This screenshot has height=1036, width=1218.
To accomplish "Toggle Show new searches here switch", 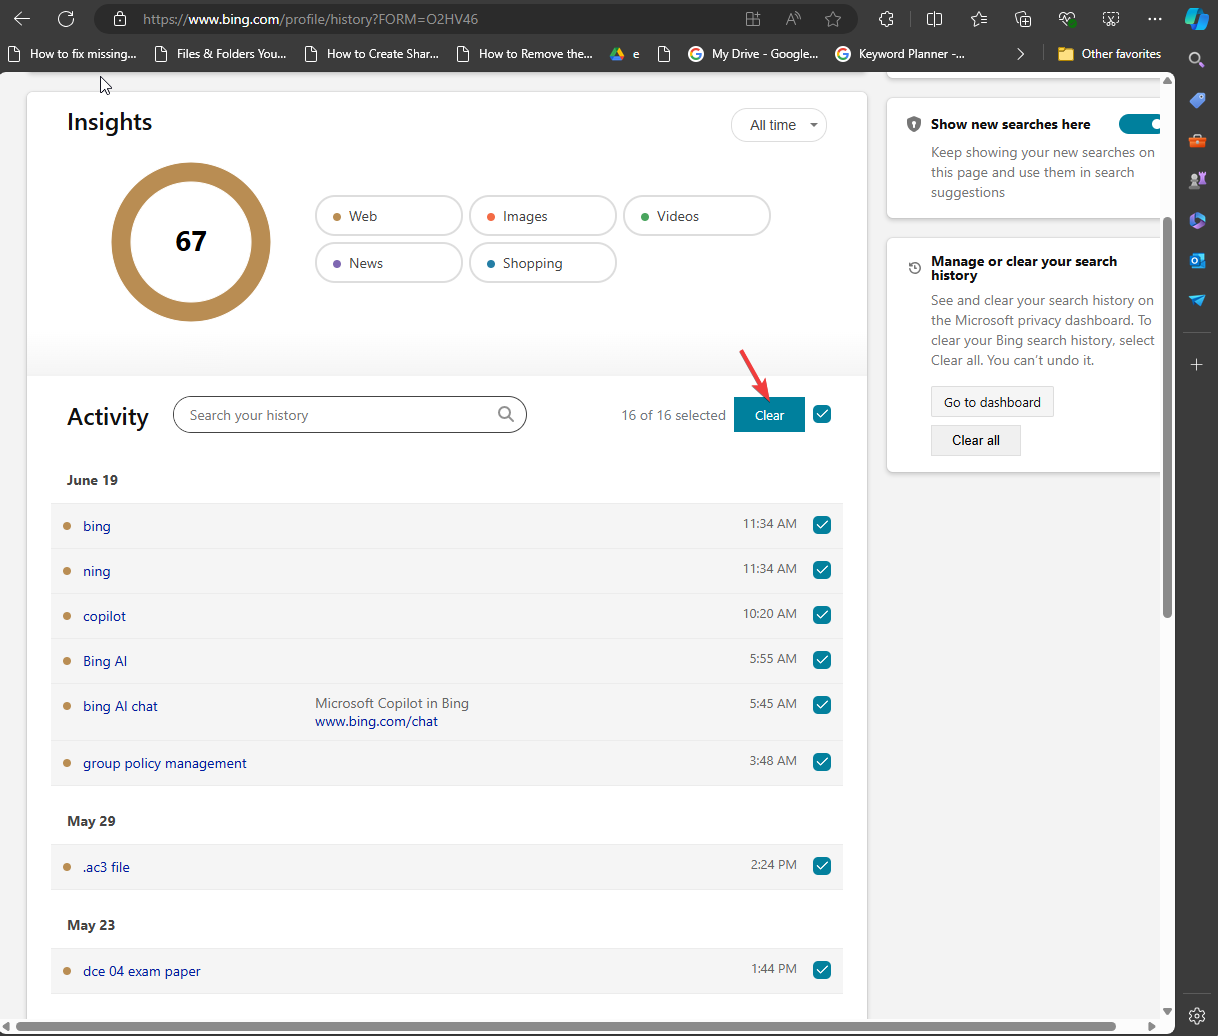I will [x=1140, y=124].
